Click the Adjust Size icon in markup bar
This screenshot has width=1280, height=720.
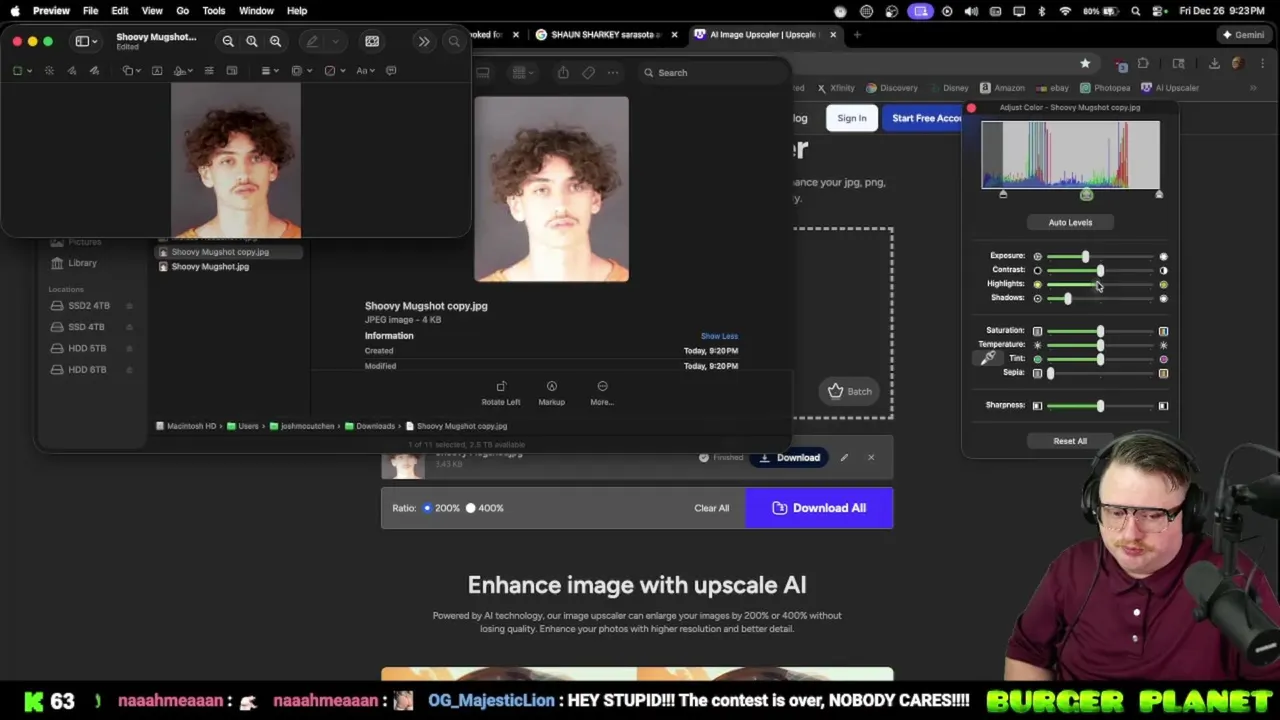point(232,71)
